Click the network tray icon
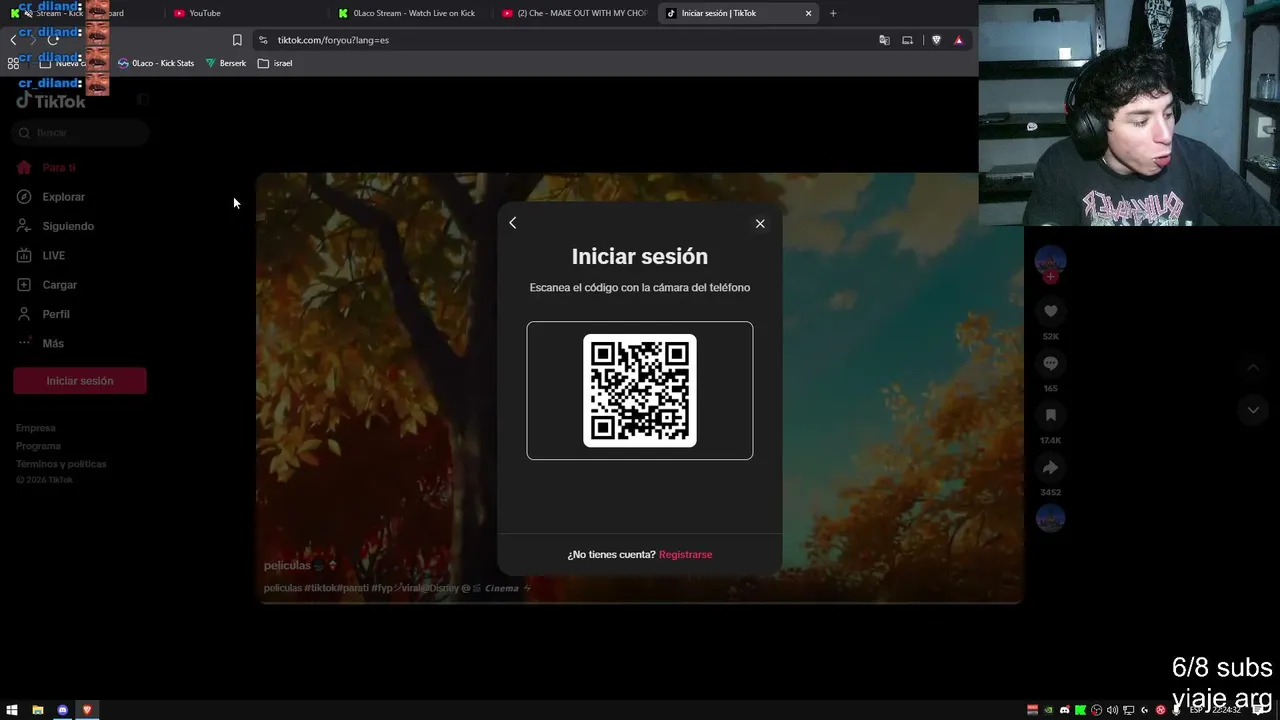 [x=1128, y=710]
